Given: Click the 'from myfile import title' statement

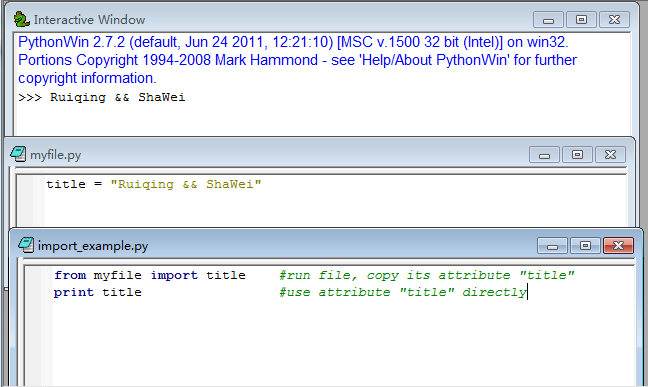Looking at the screenshot, I should tap(150, 275).
